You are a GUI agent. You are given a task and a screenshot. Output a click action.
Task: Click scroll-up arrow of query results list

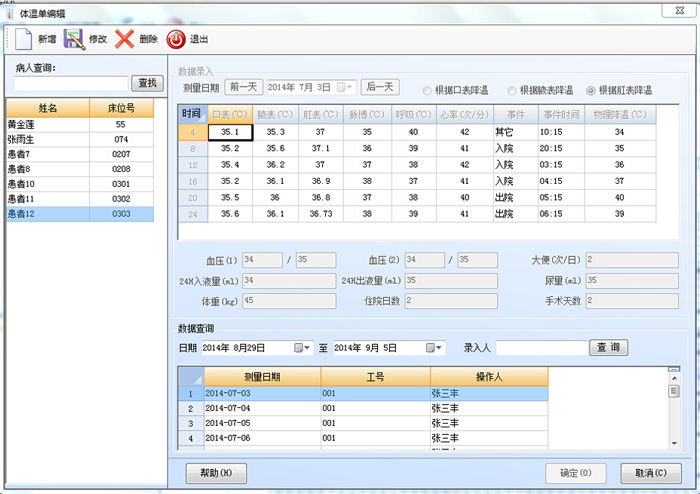click(x=674, y=378)
